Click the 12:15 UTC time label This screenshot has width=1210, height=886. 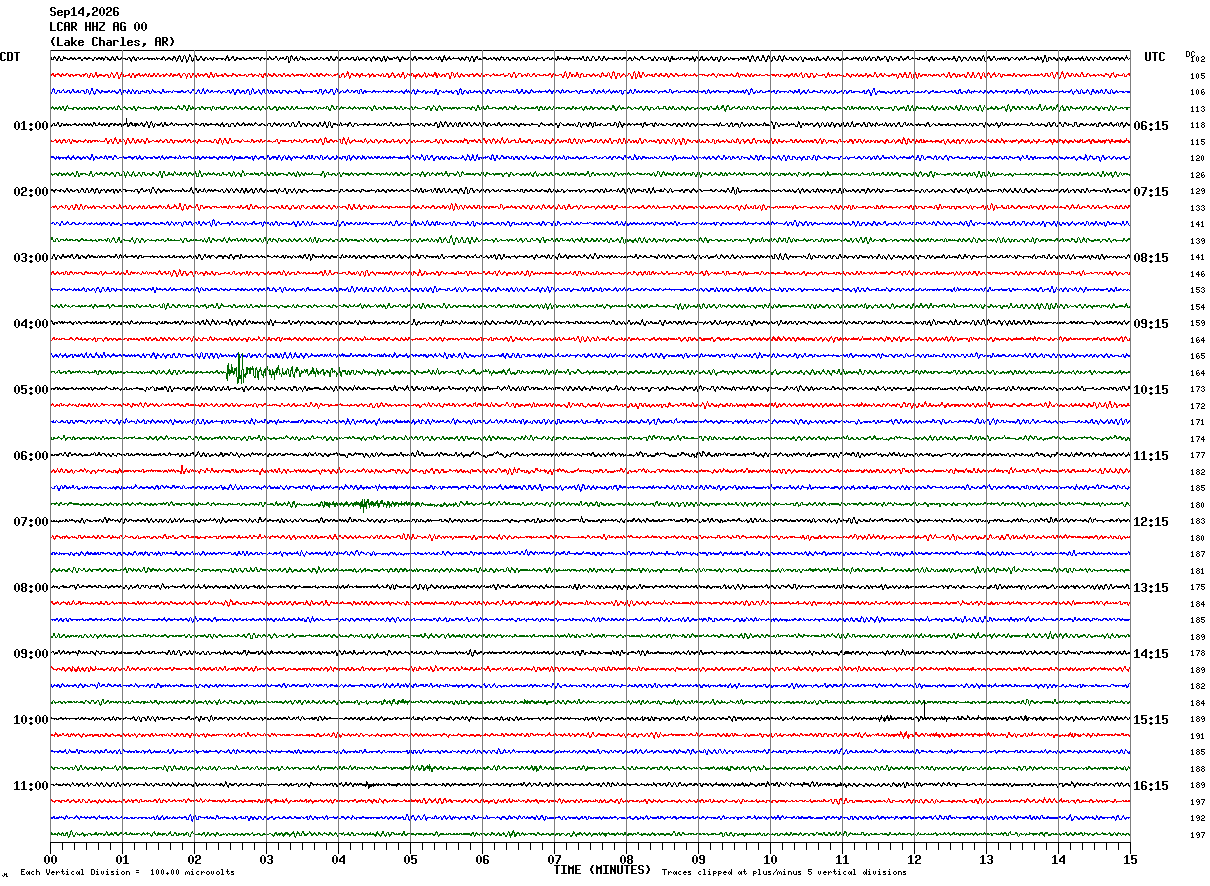coord(1151,522)
